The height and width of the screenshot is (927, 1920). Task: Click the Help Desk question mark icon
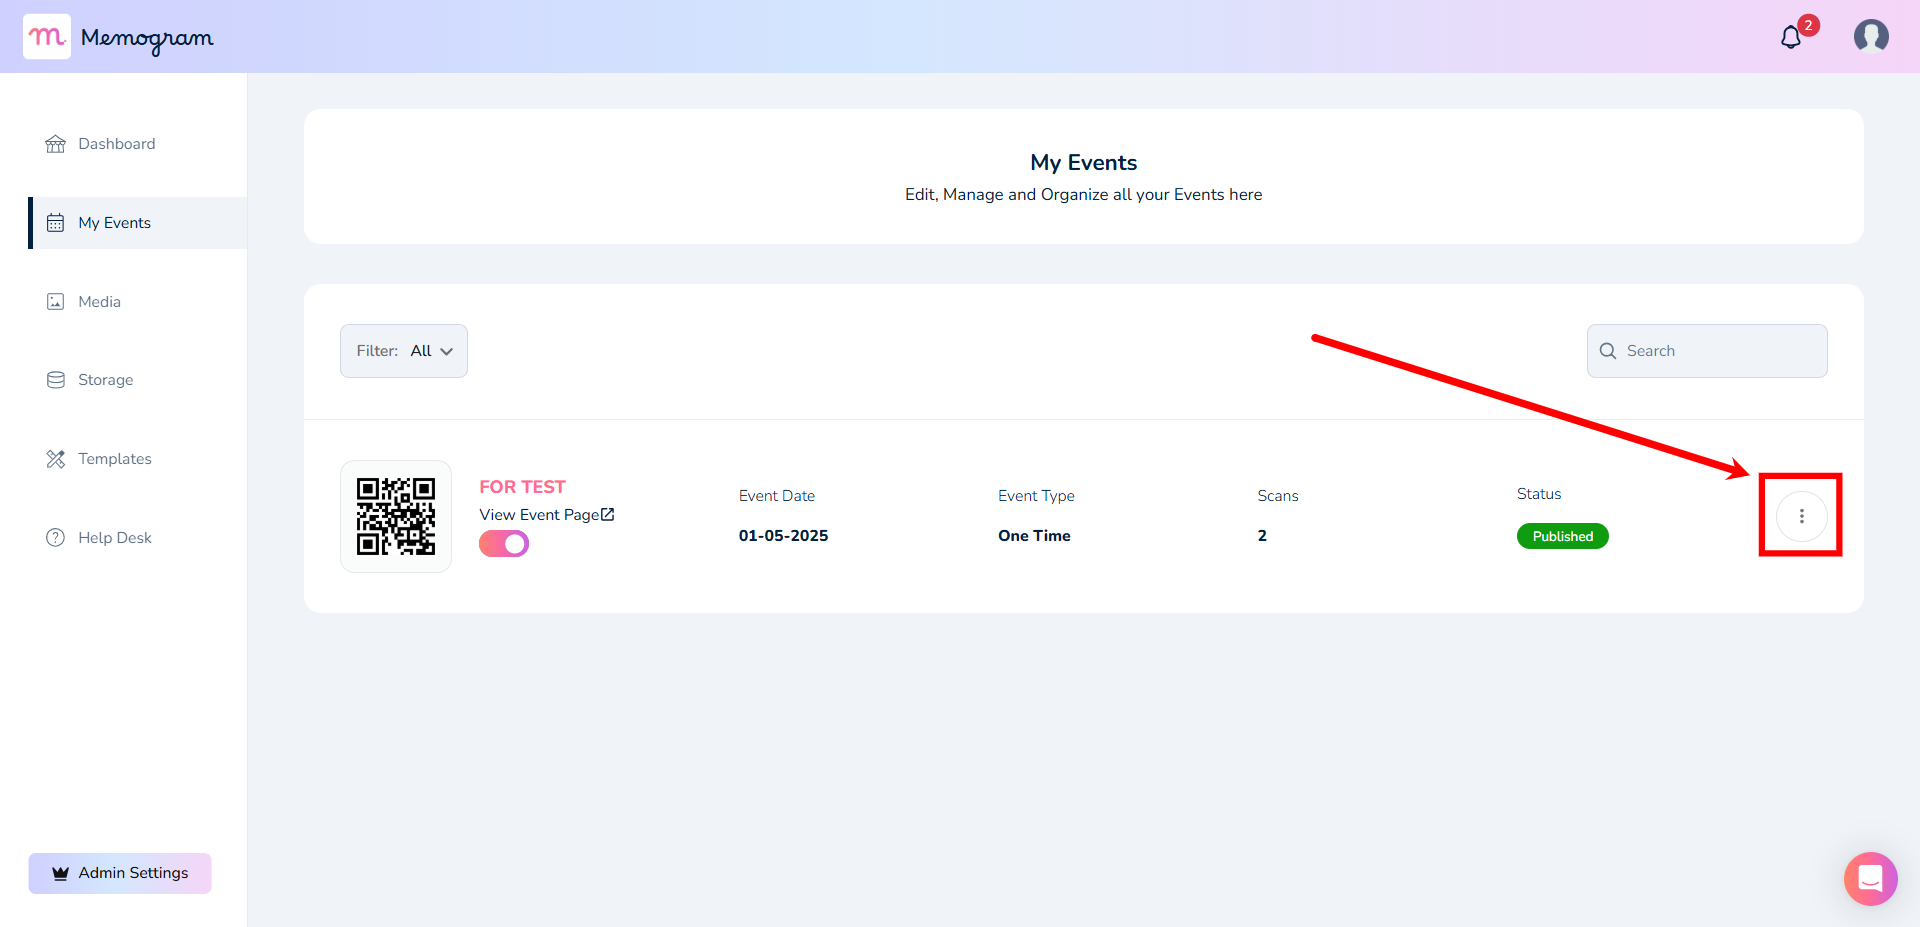56,538
